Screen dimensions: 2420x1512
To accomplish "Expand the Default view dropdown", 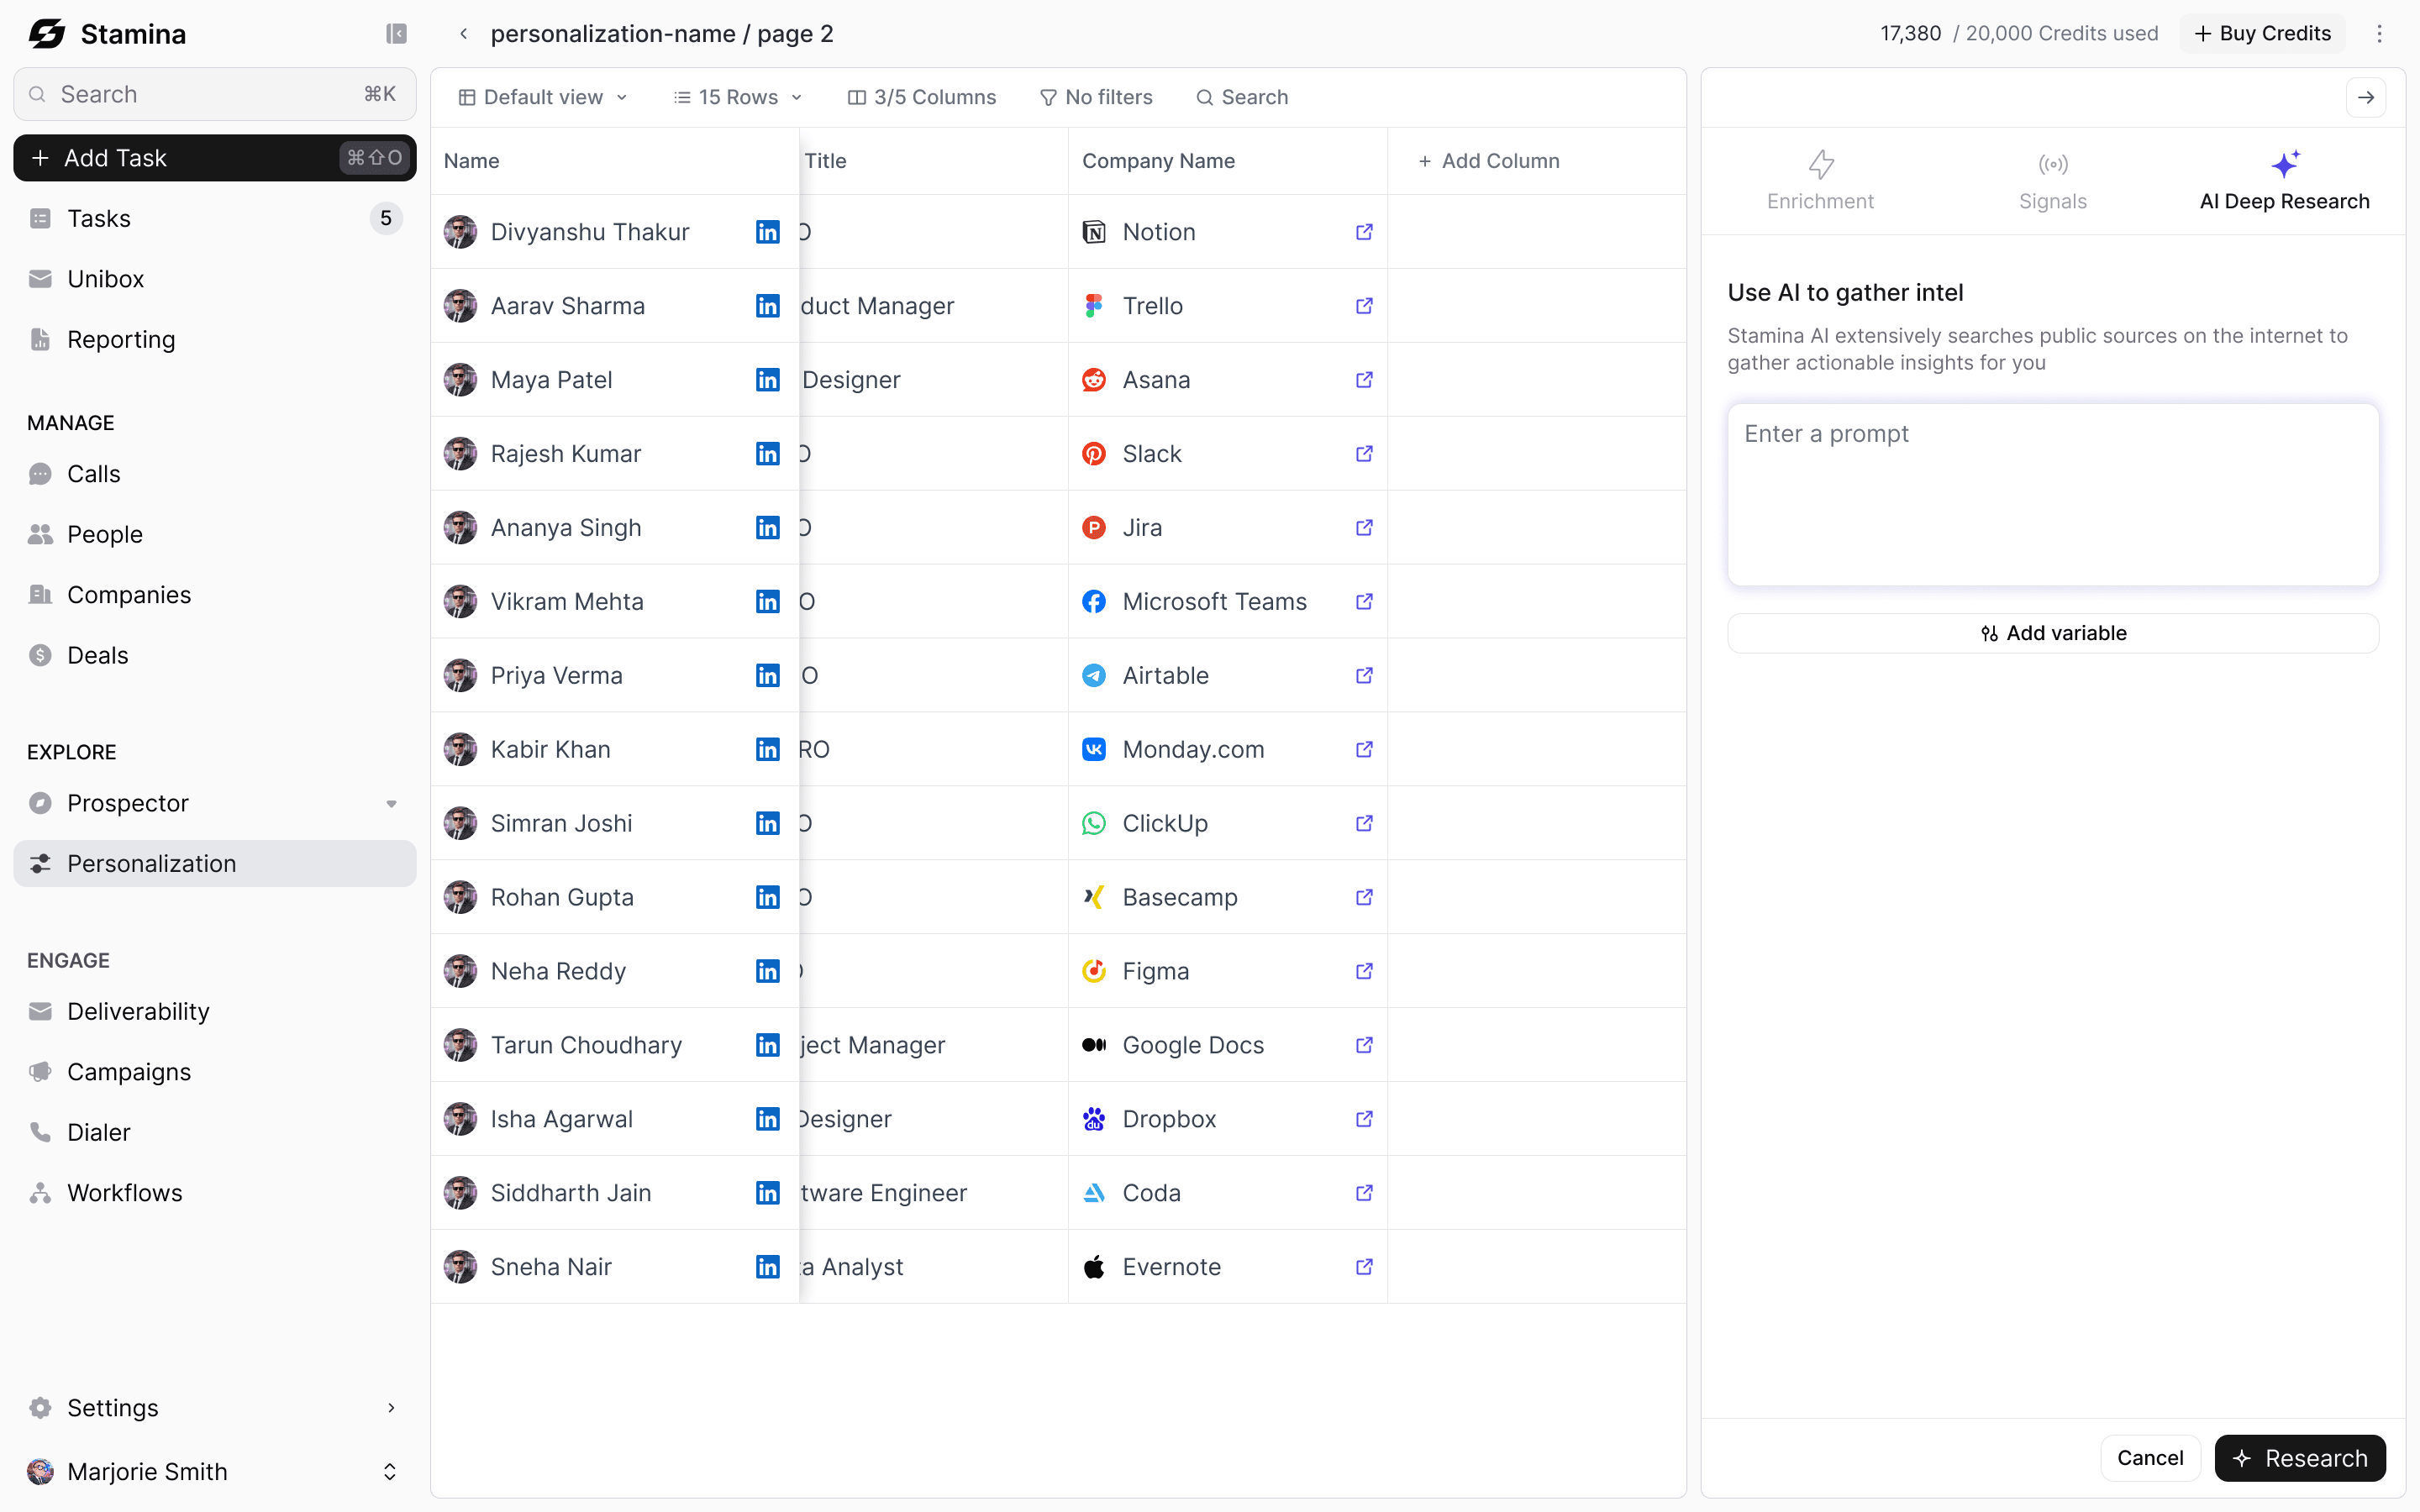I will 543,97.
